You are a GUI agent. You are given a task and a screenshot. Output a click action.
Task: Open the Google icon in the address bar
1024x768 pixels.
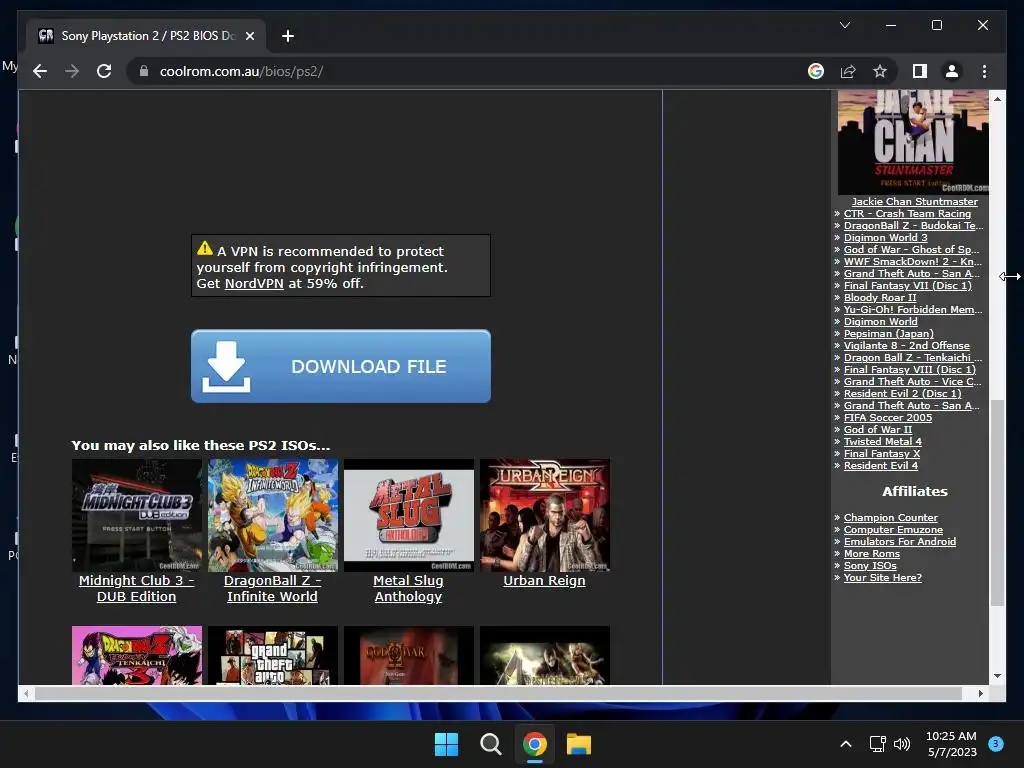click(x=816, y=71)
